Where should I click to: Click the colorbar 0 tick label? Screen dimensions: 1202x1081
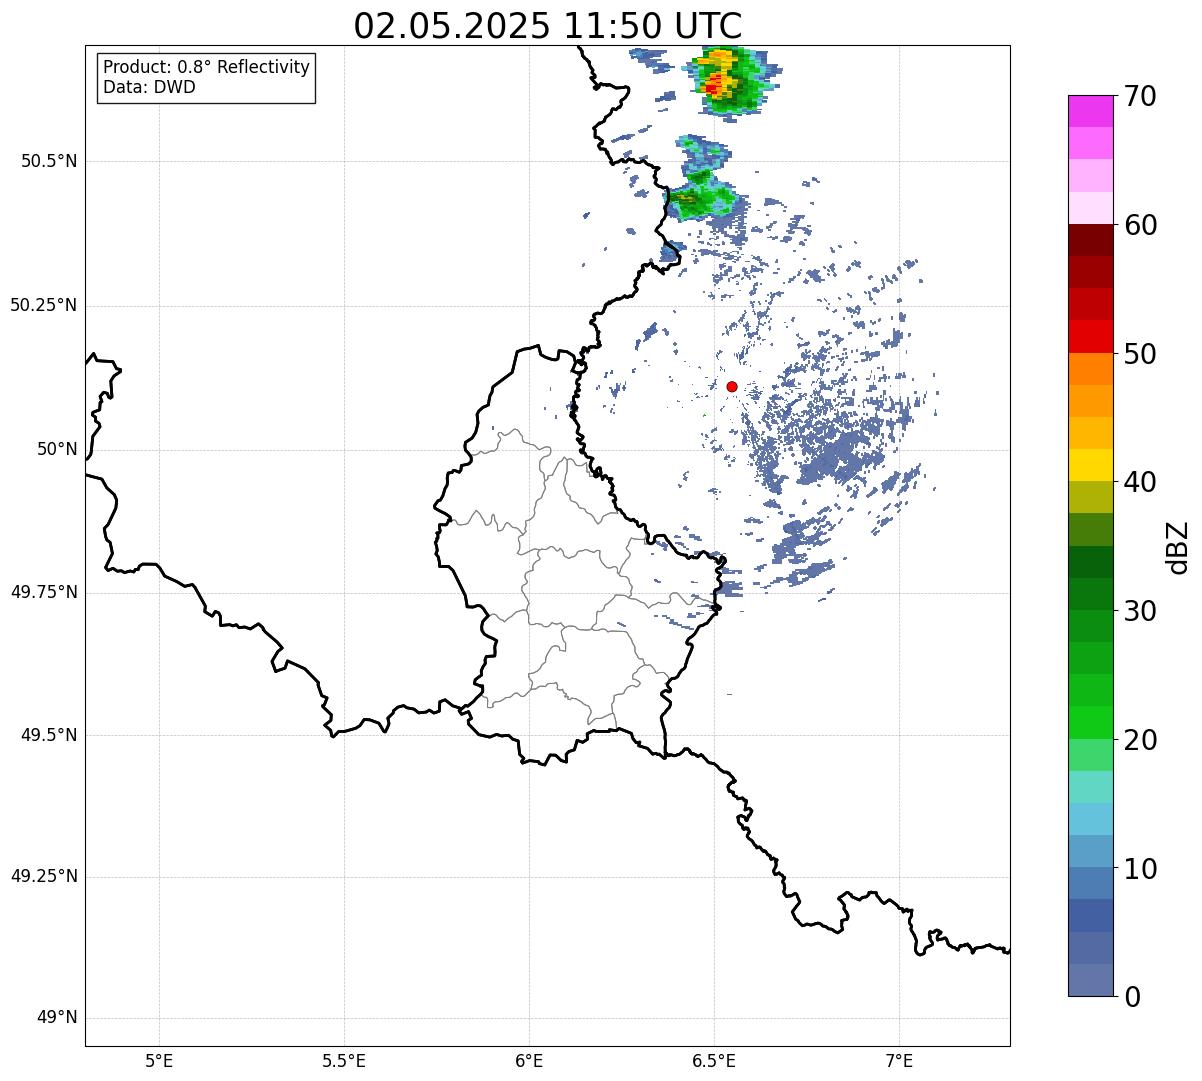[1132, 997]
